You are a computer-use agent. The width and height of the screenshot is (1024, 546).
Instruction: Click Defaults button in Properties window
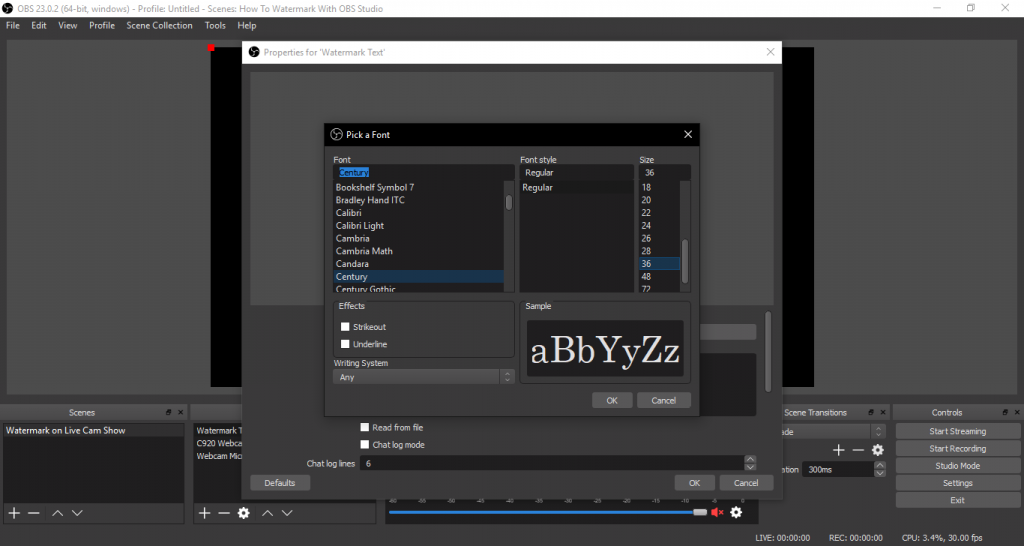[x=280, y=483]
